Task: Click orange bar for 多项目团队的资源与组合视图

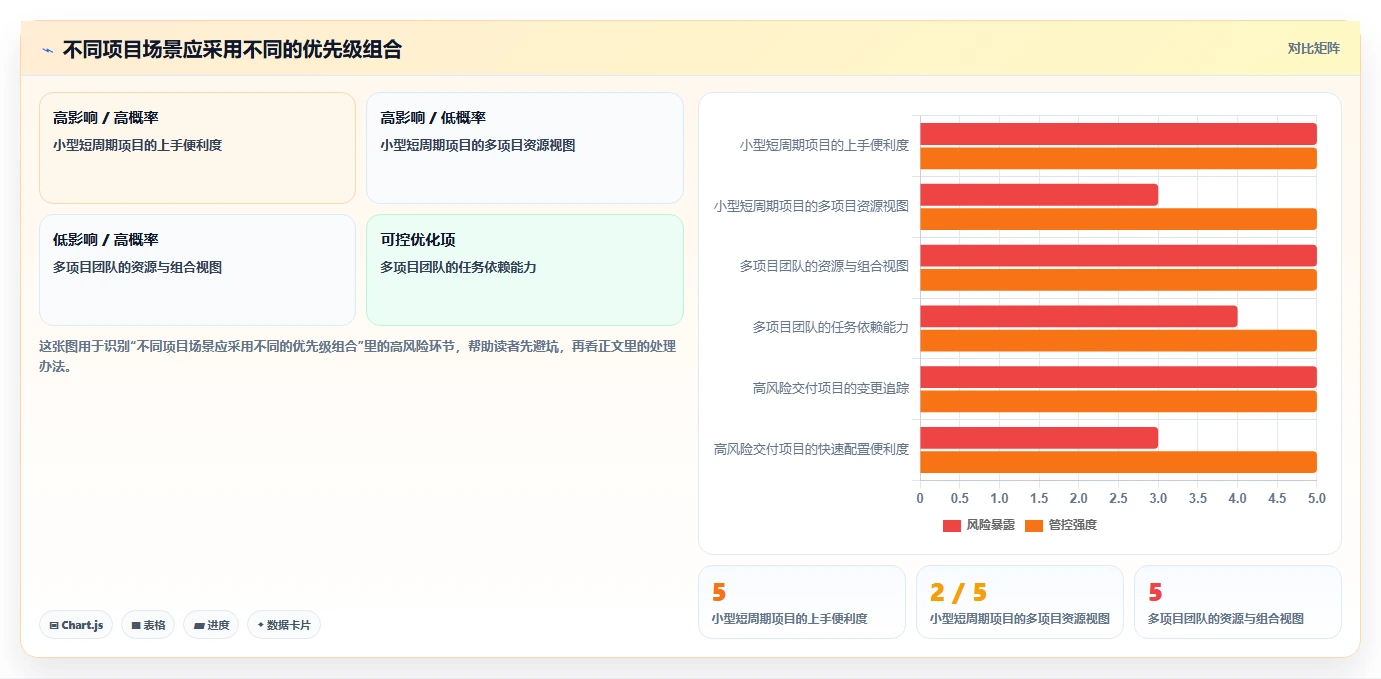Action: pyautogui.click(x=1118, y=280)
